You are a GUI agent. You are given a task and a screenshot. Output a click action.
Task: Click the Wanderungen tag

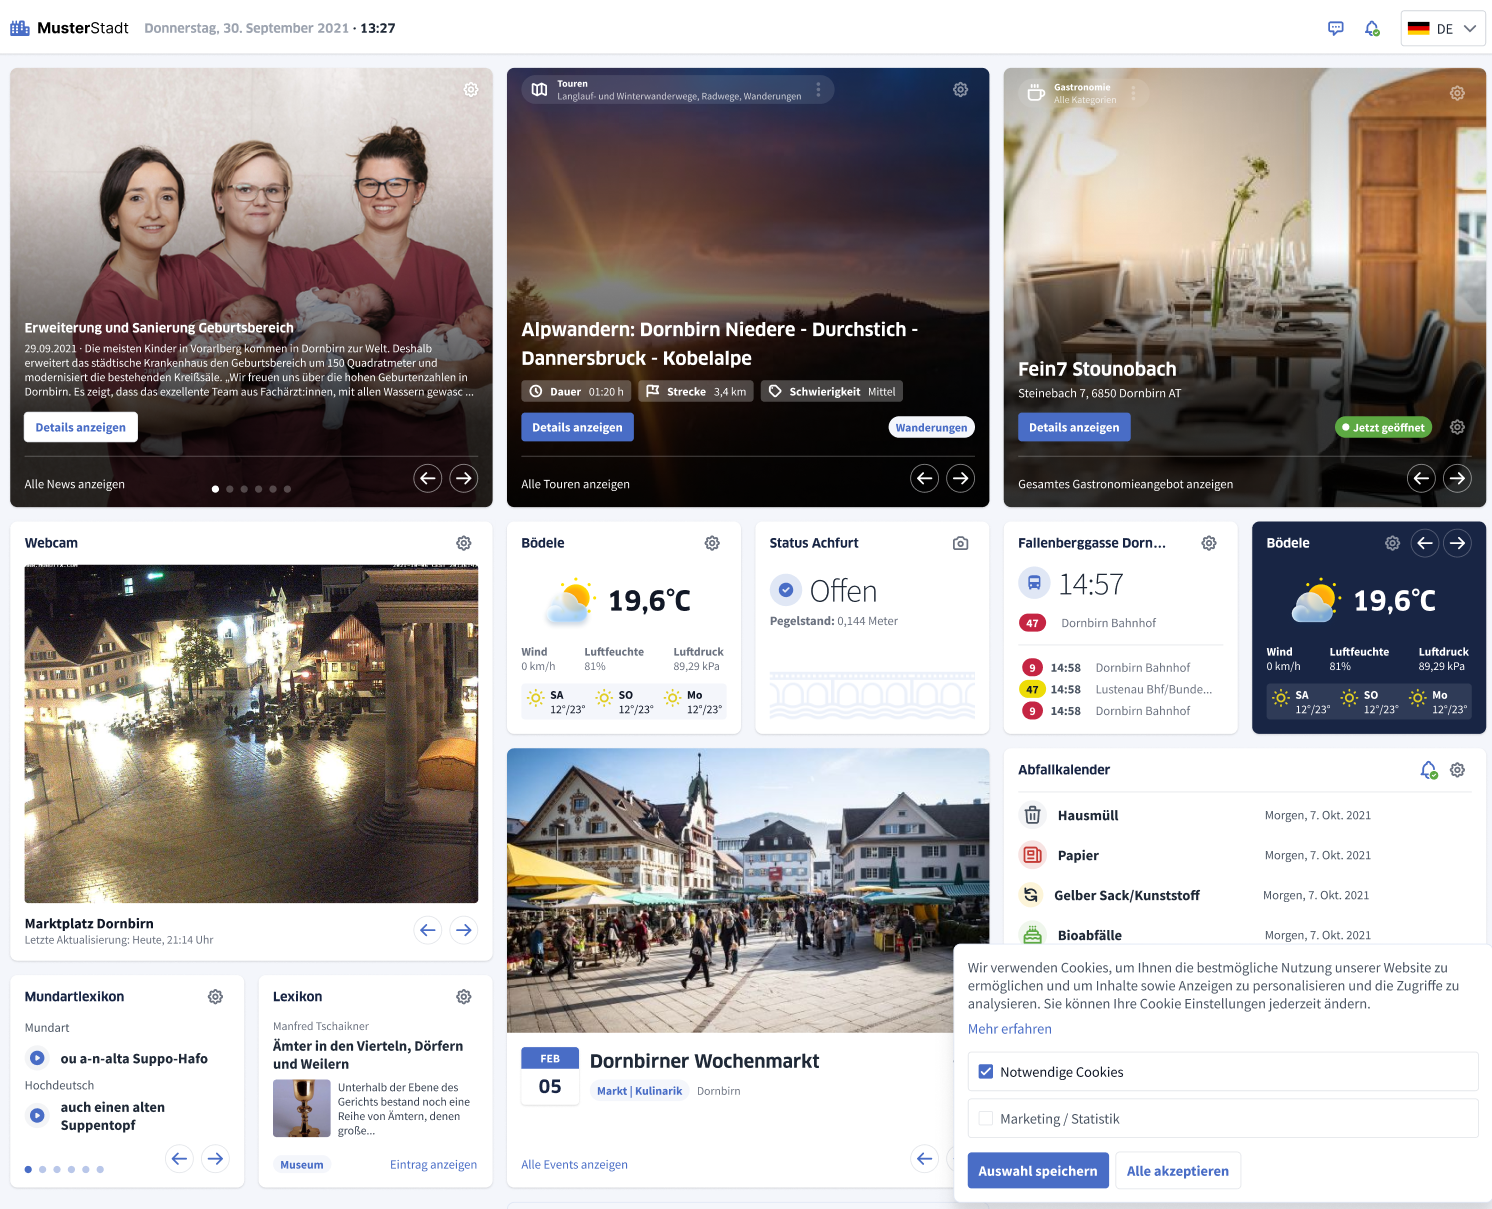pos(931,428)
